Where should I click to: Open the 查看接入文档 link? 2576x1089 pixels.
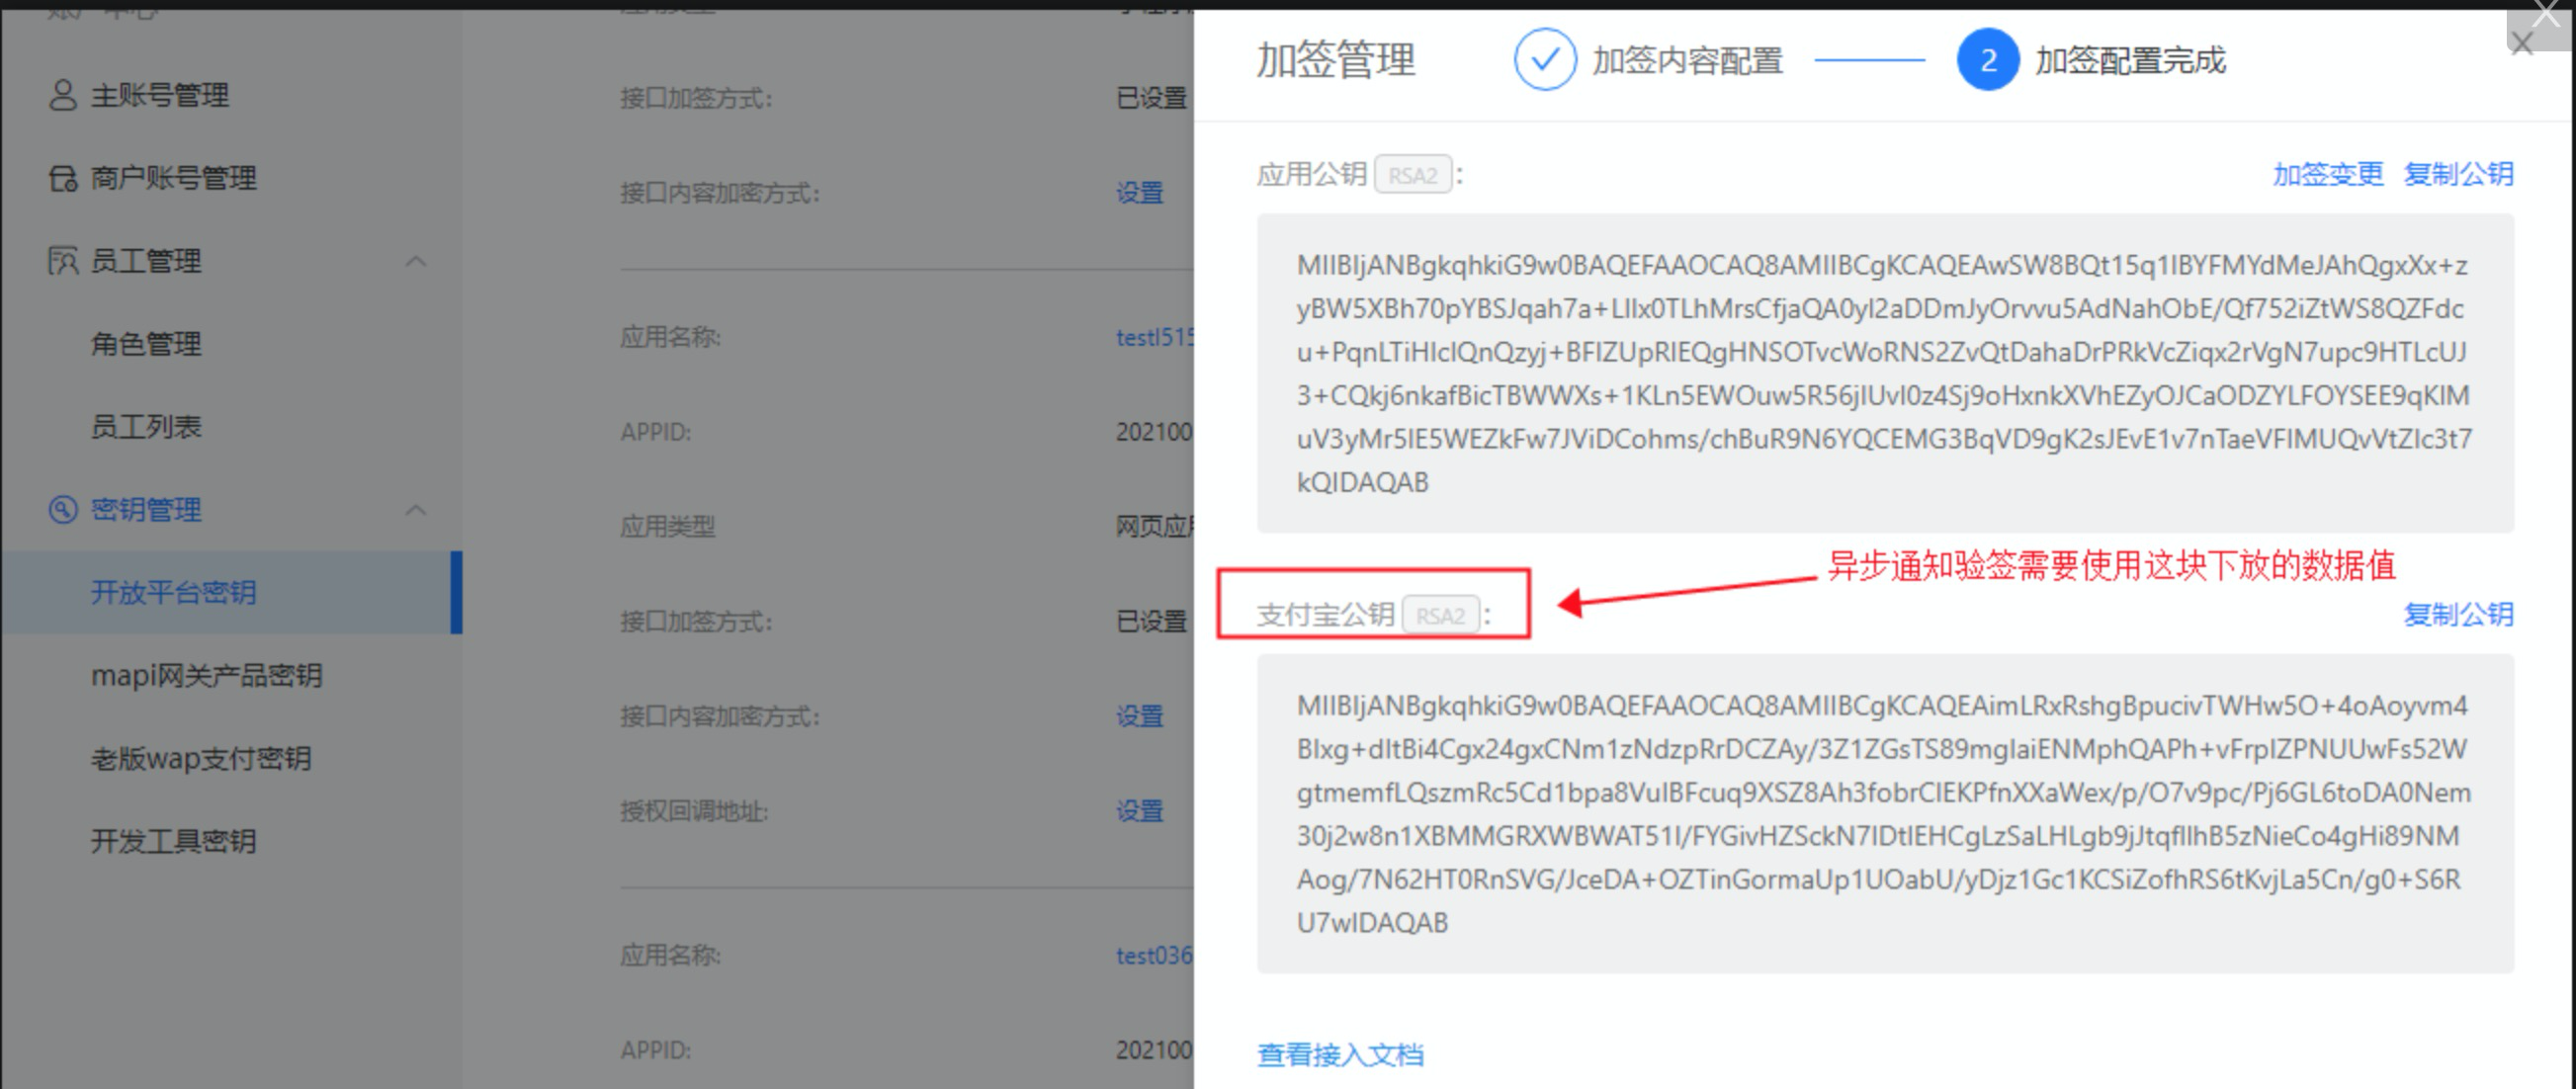tap(1340, 1054)
